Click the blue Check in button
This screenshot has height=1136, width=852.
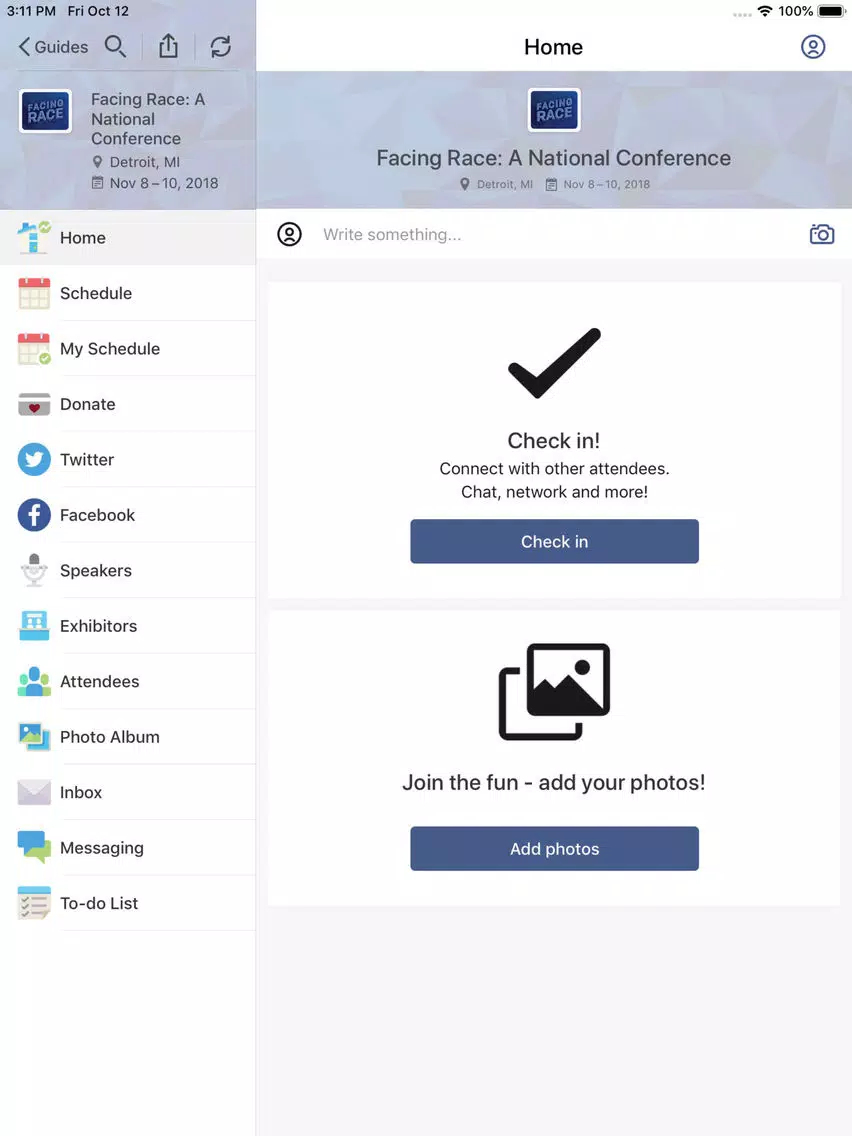pos(554,541)
